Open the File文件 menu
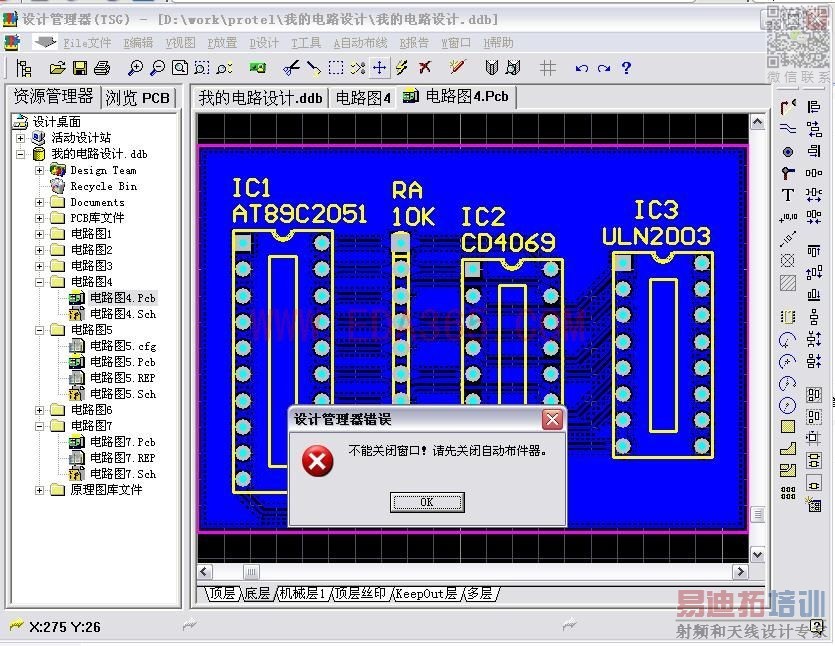Image resolution: width=835 pixels, height=646 pixels. coord(87,43)
